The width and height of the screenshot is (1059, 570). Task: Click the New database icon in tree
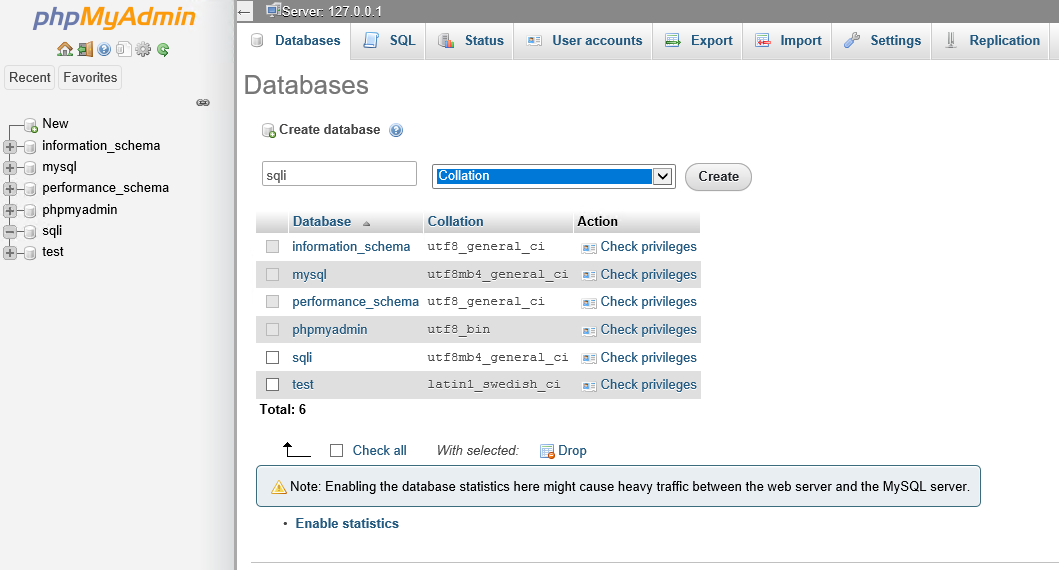click(30, 125)
